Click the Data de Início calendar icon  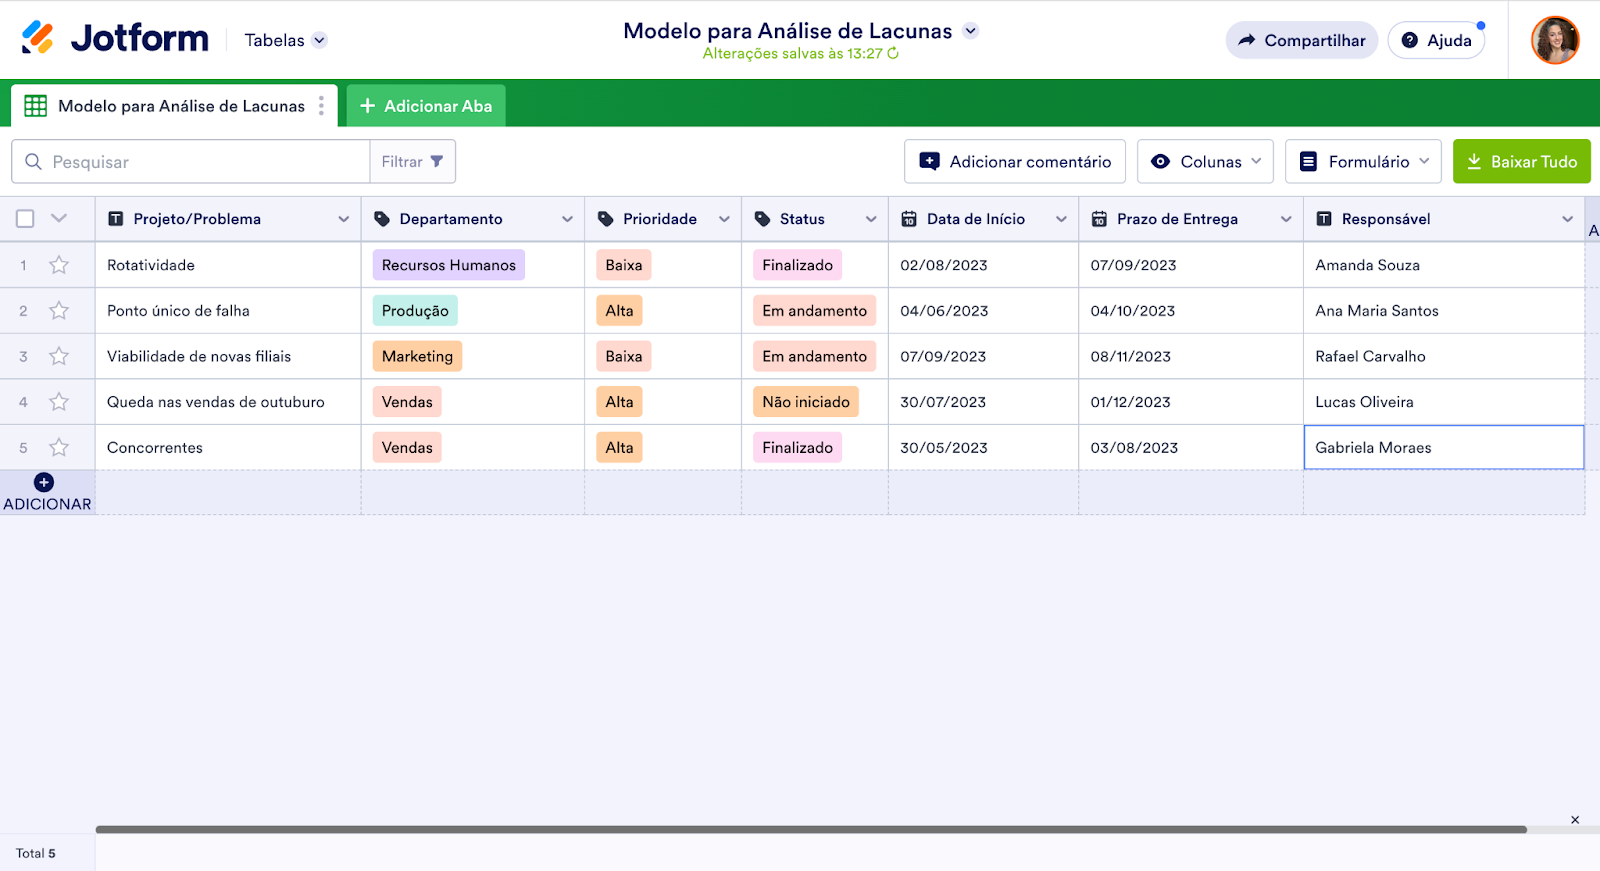pos(909,219)
